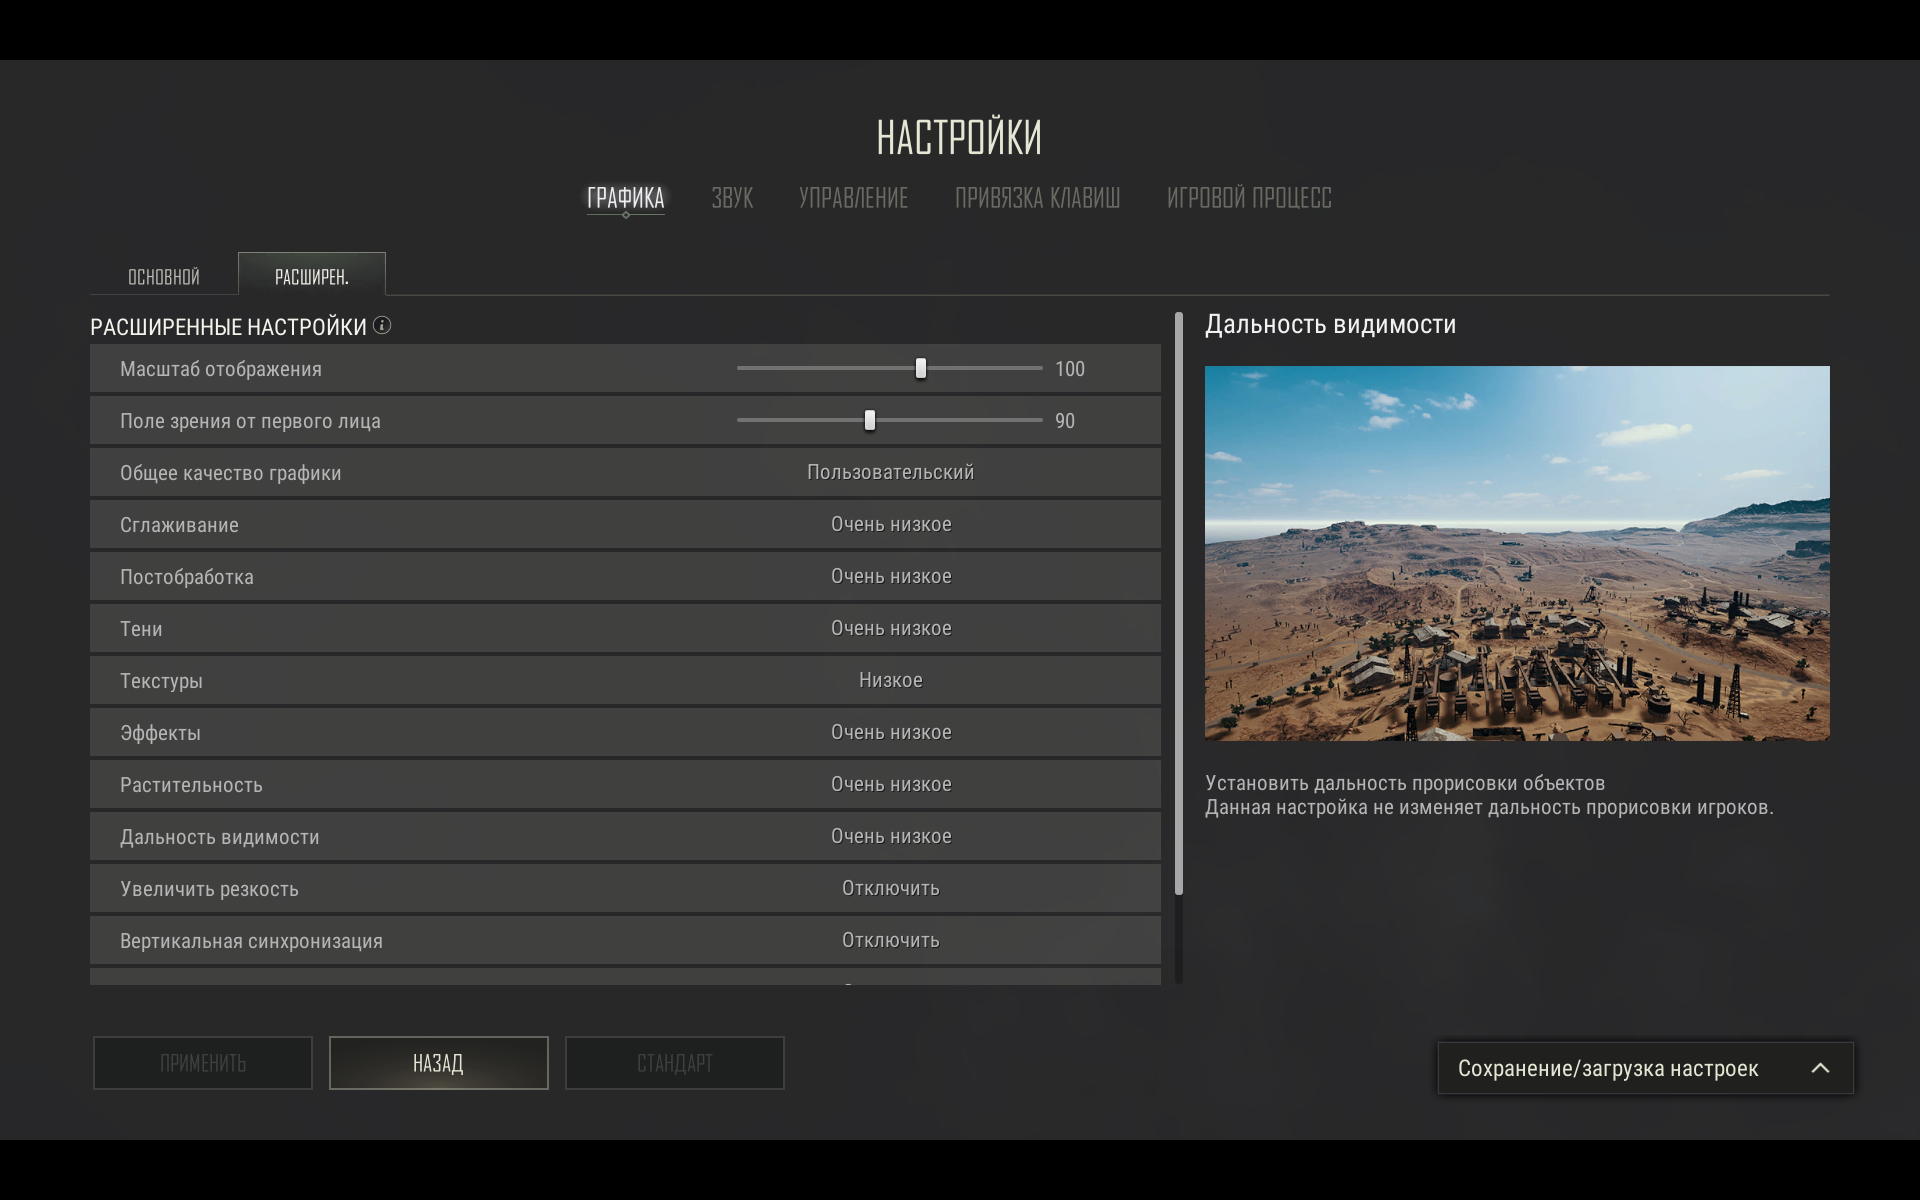Select the ИГРОВОЙ ПРОЦЕСС tab

coord(1249,198)
